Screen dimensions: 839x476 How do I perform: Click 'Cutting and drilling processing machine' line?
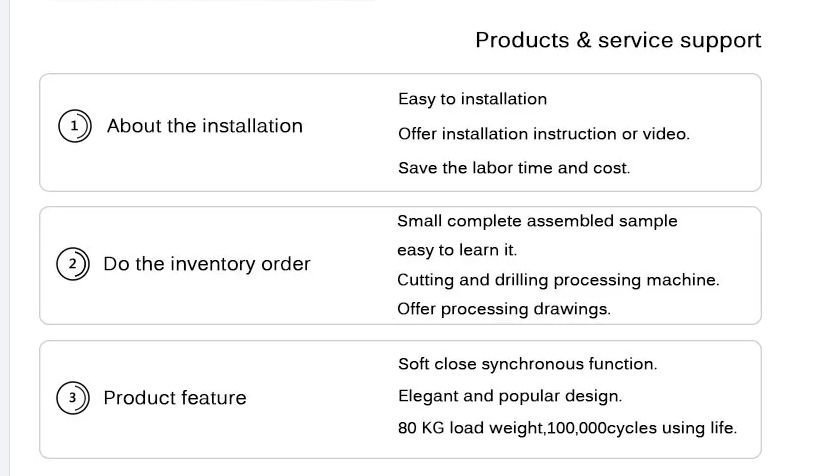coord(558,280)
